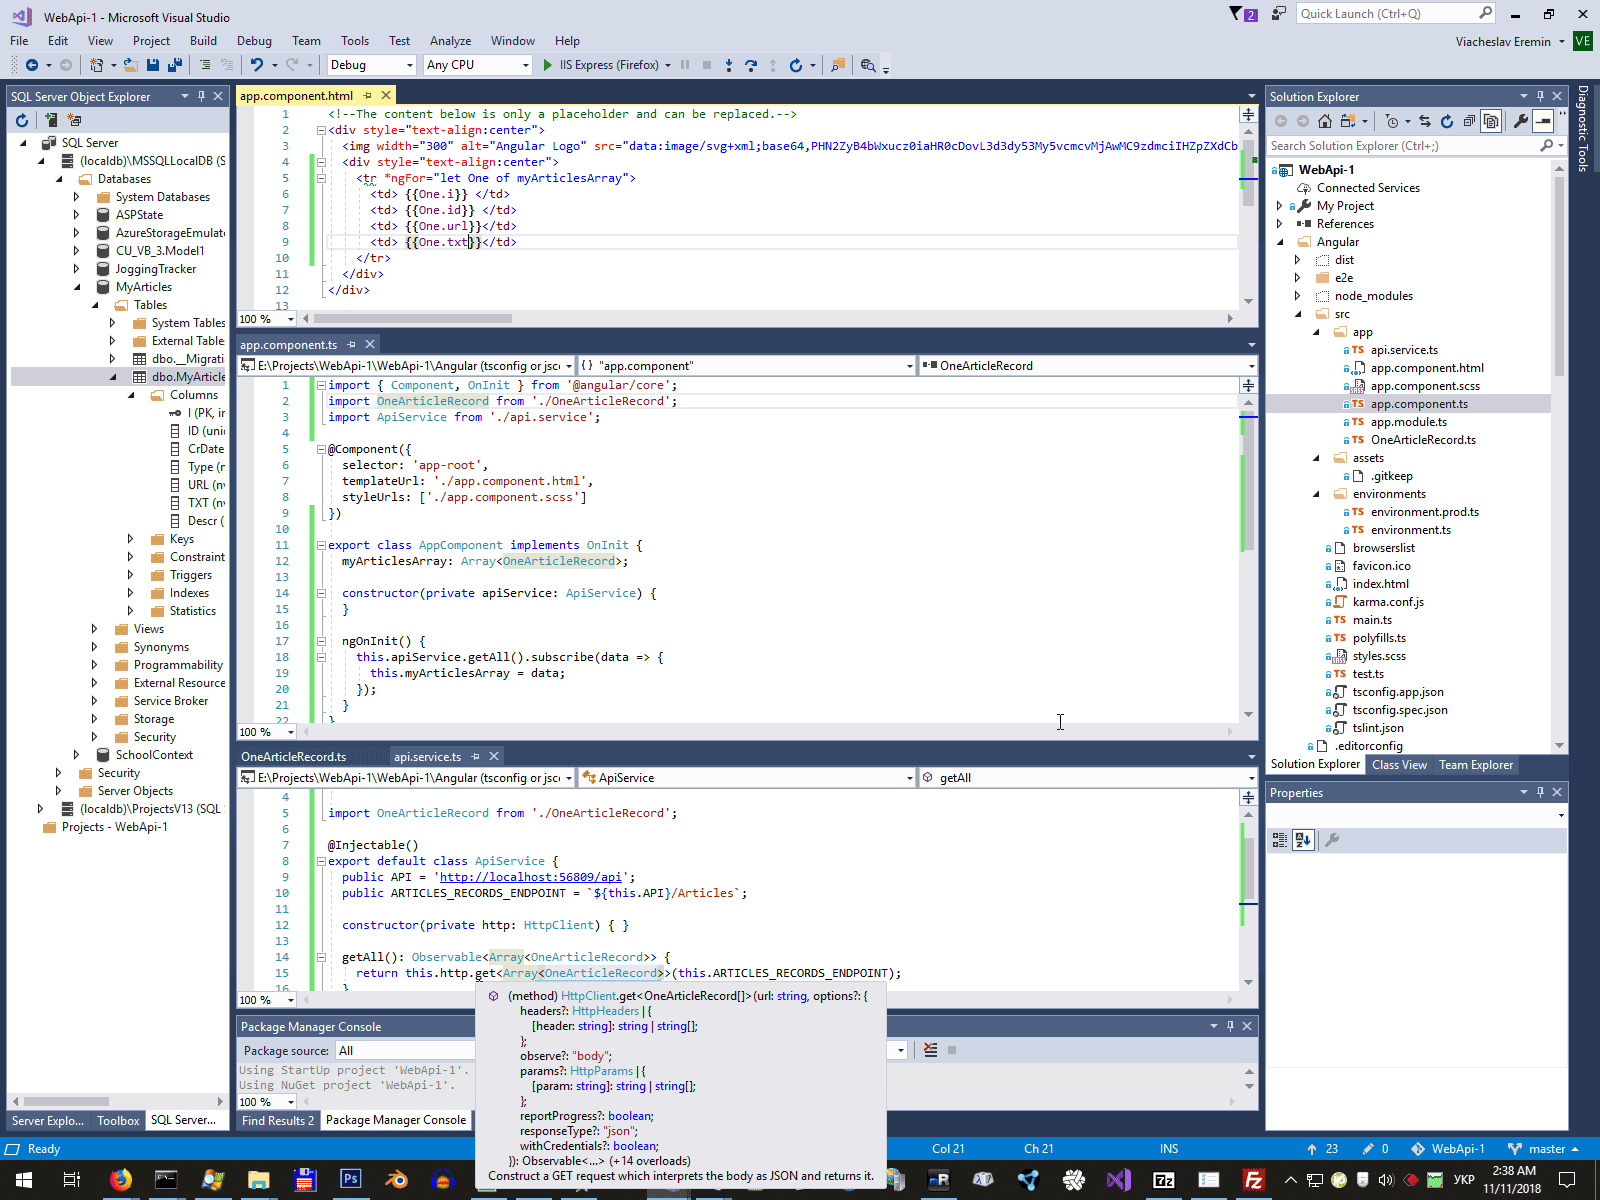Viewport: 1600px width, 1200px height.
Task: Collapse the Angular folder in Solution Explorer
Action: tap(1280, 242)
